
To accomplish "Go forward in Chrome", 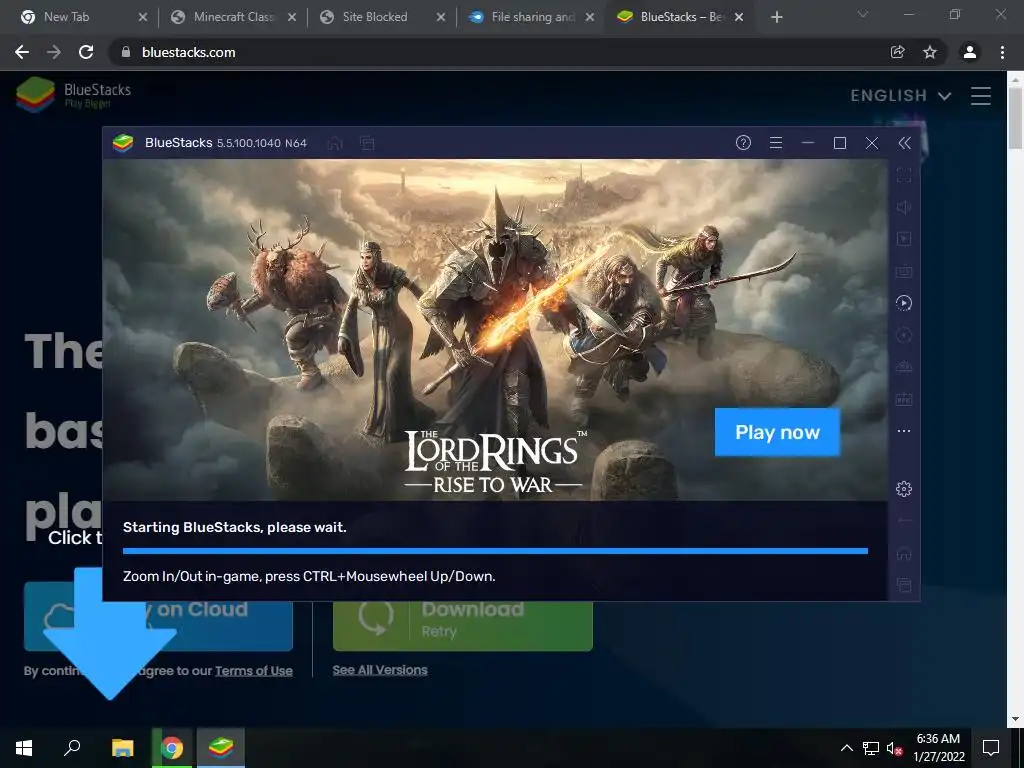I will (x=54, y=52).
